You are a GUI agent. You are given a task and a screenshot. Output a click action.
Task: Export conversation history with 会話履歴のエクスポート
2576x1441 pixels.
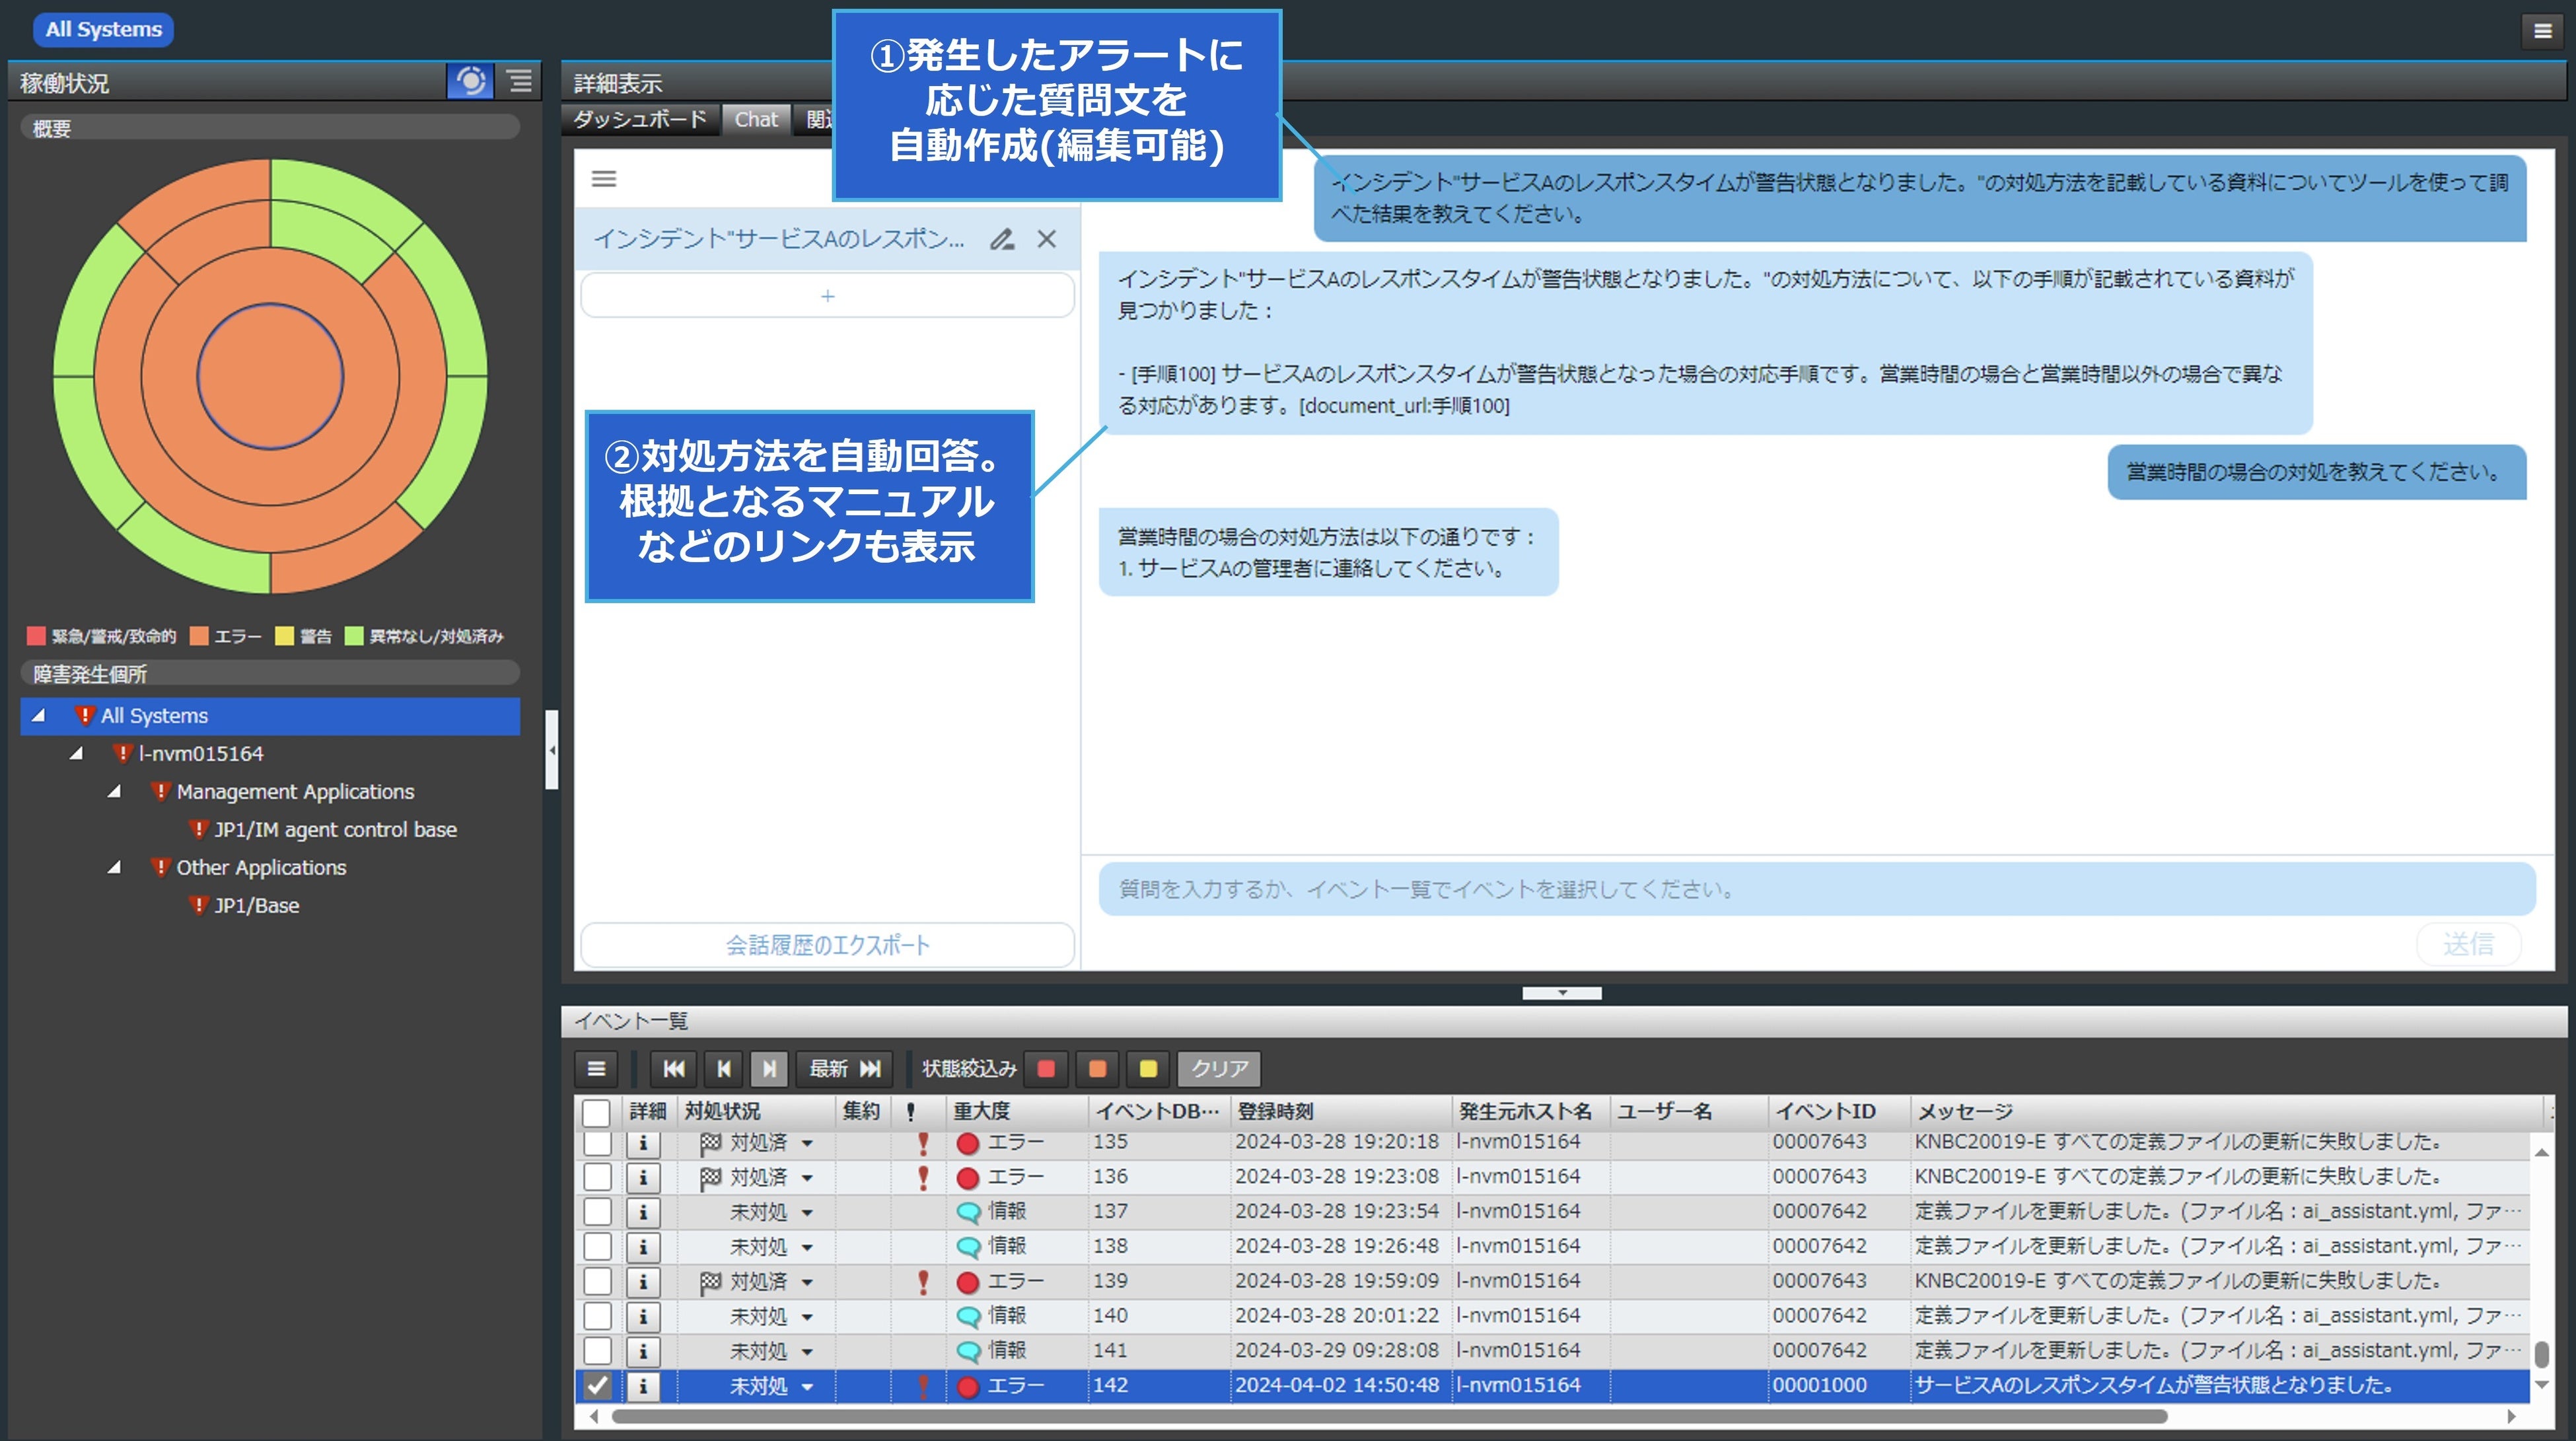827,944
